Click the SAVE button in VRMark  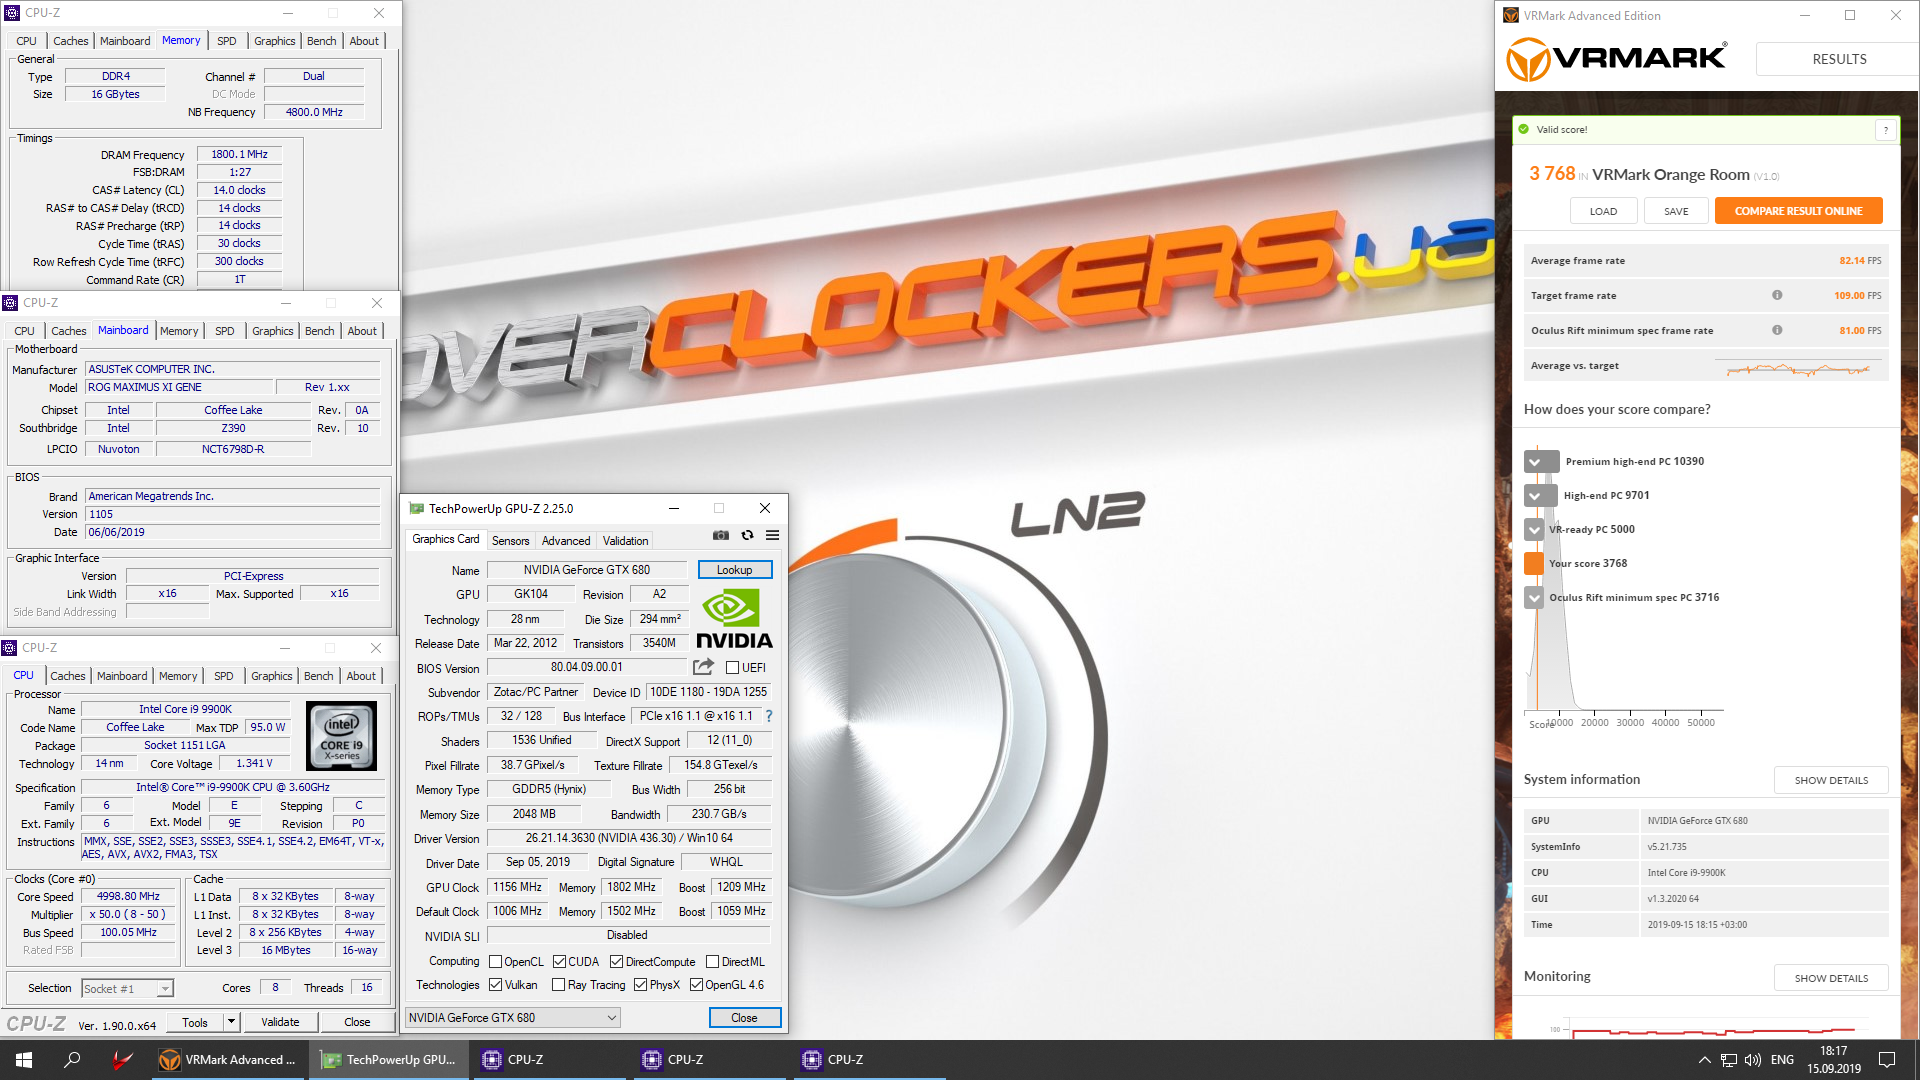click(1676, 211)
